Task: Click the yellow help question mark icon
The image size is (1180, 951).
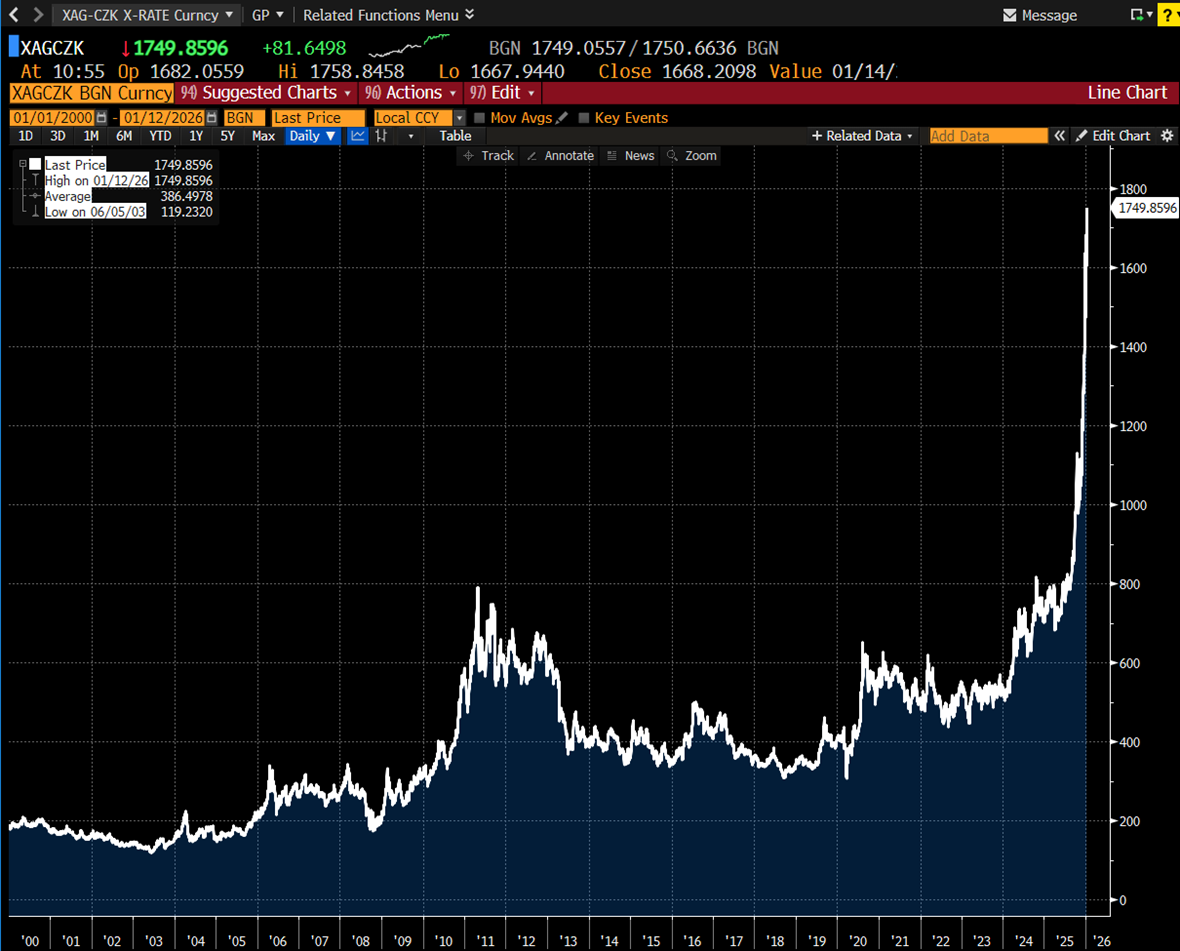Action: 1166,15
